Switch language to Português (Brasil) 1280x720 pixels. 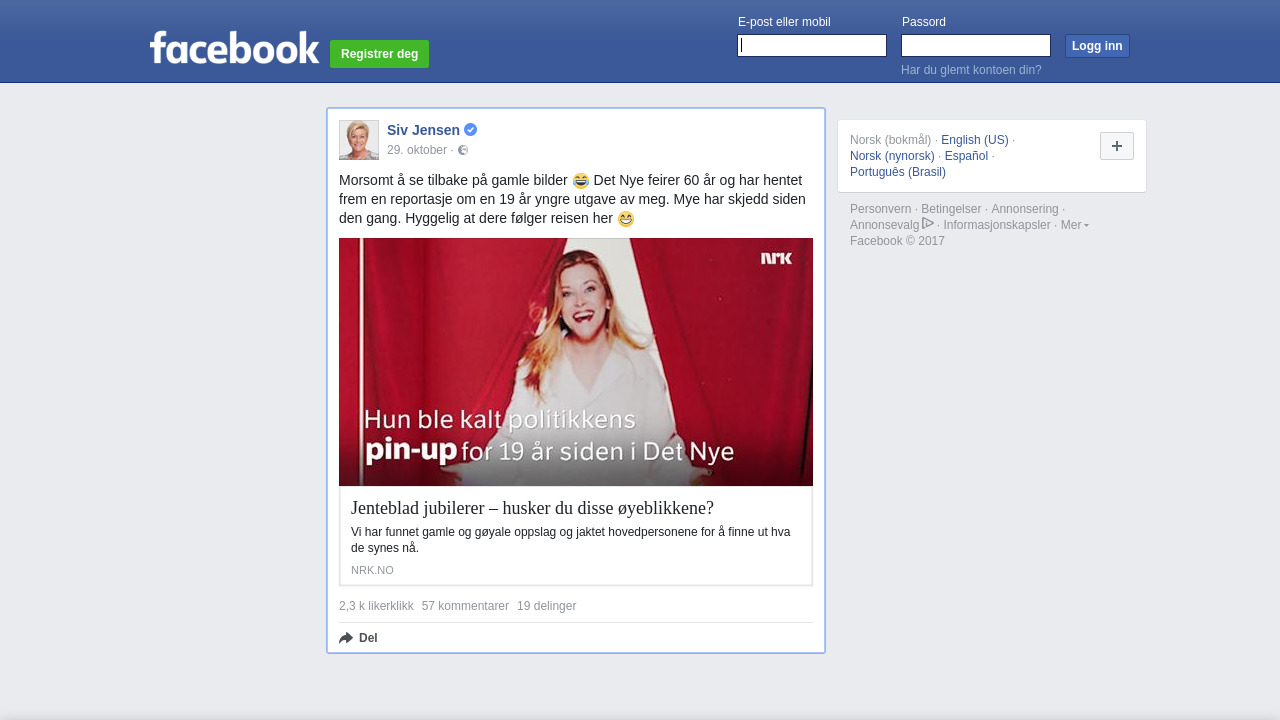(898, 172)
